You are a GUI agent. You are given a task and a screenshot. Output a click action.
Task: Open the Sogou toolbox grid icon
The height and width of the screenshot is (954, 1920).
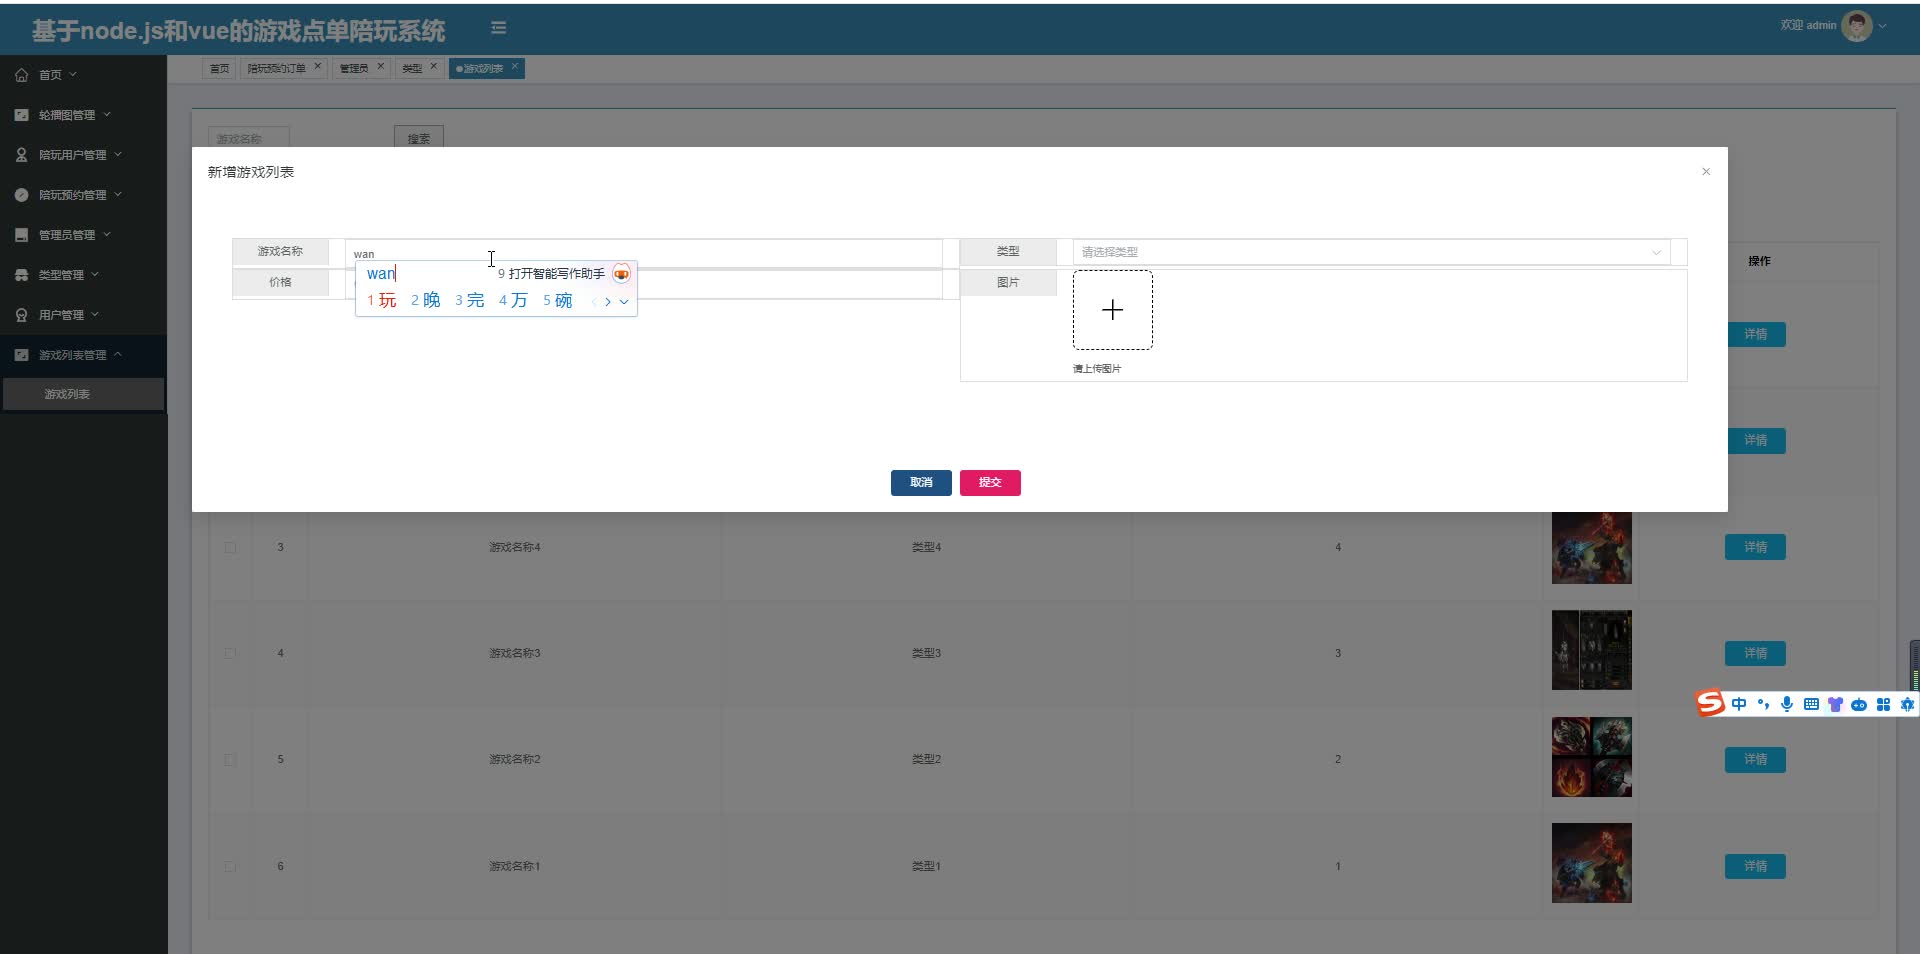[1883, 704]
